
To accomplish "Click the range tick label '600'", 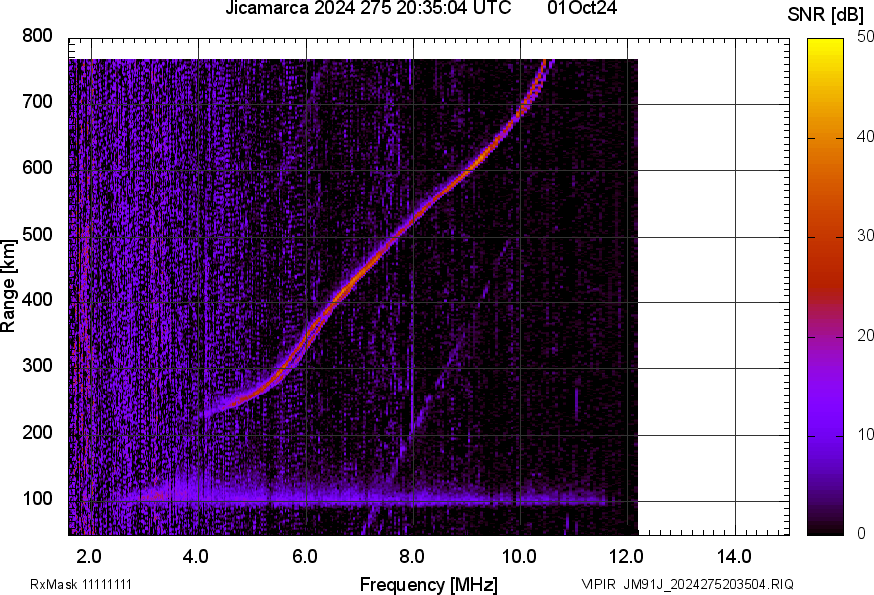I will 37,167.
